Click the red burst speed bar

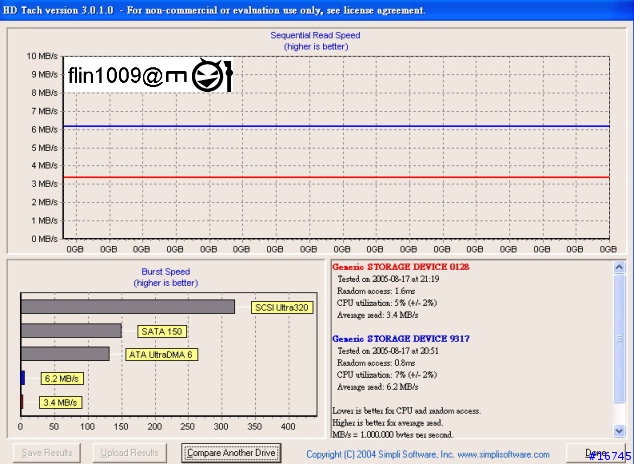pyautogui.click(x=22, y=402)
